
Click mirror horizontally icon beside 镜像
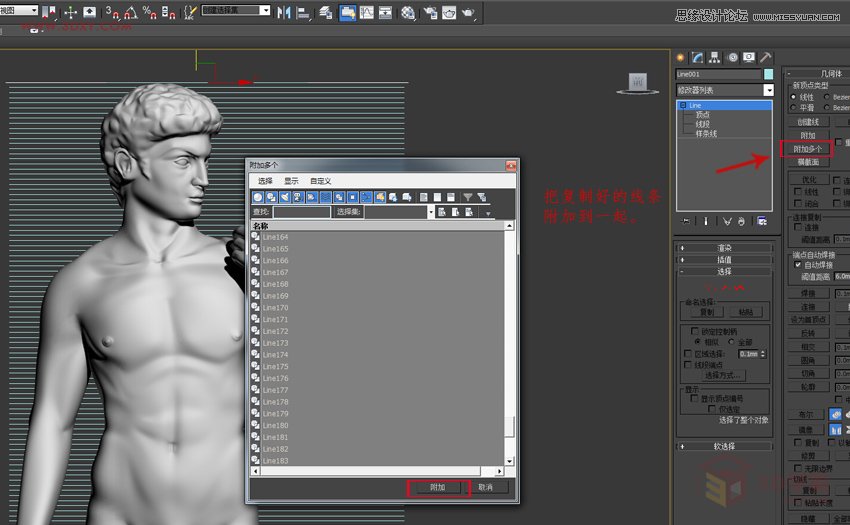(836, 430)
